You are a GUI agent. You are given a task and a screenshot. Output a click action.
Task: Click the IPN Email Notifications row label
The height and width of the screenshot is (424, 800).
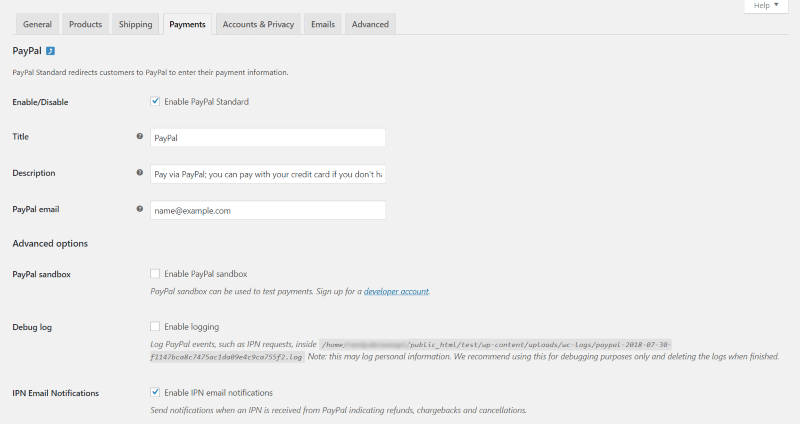coord(56,393)
